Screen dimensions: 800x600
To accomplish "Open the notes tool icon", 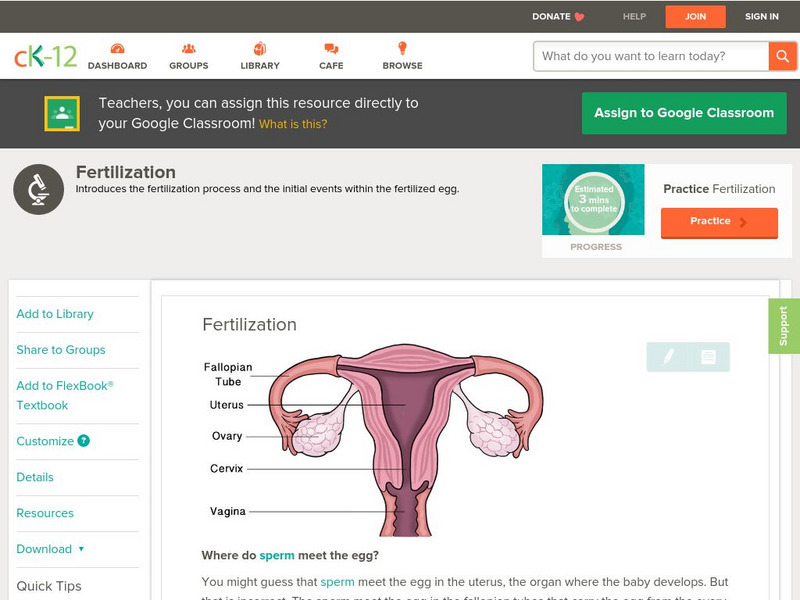I will (708, 357).
